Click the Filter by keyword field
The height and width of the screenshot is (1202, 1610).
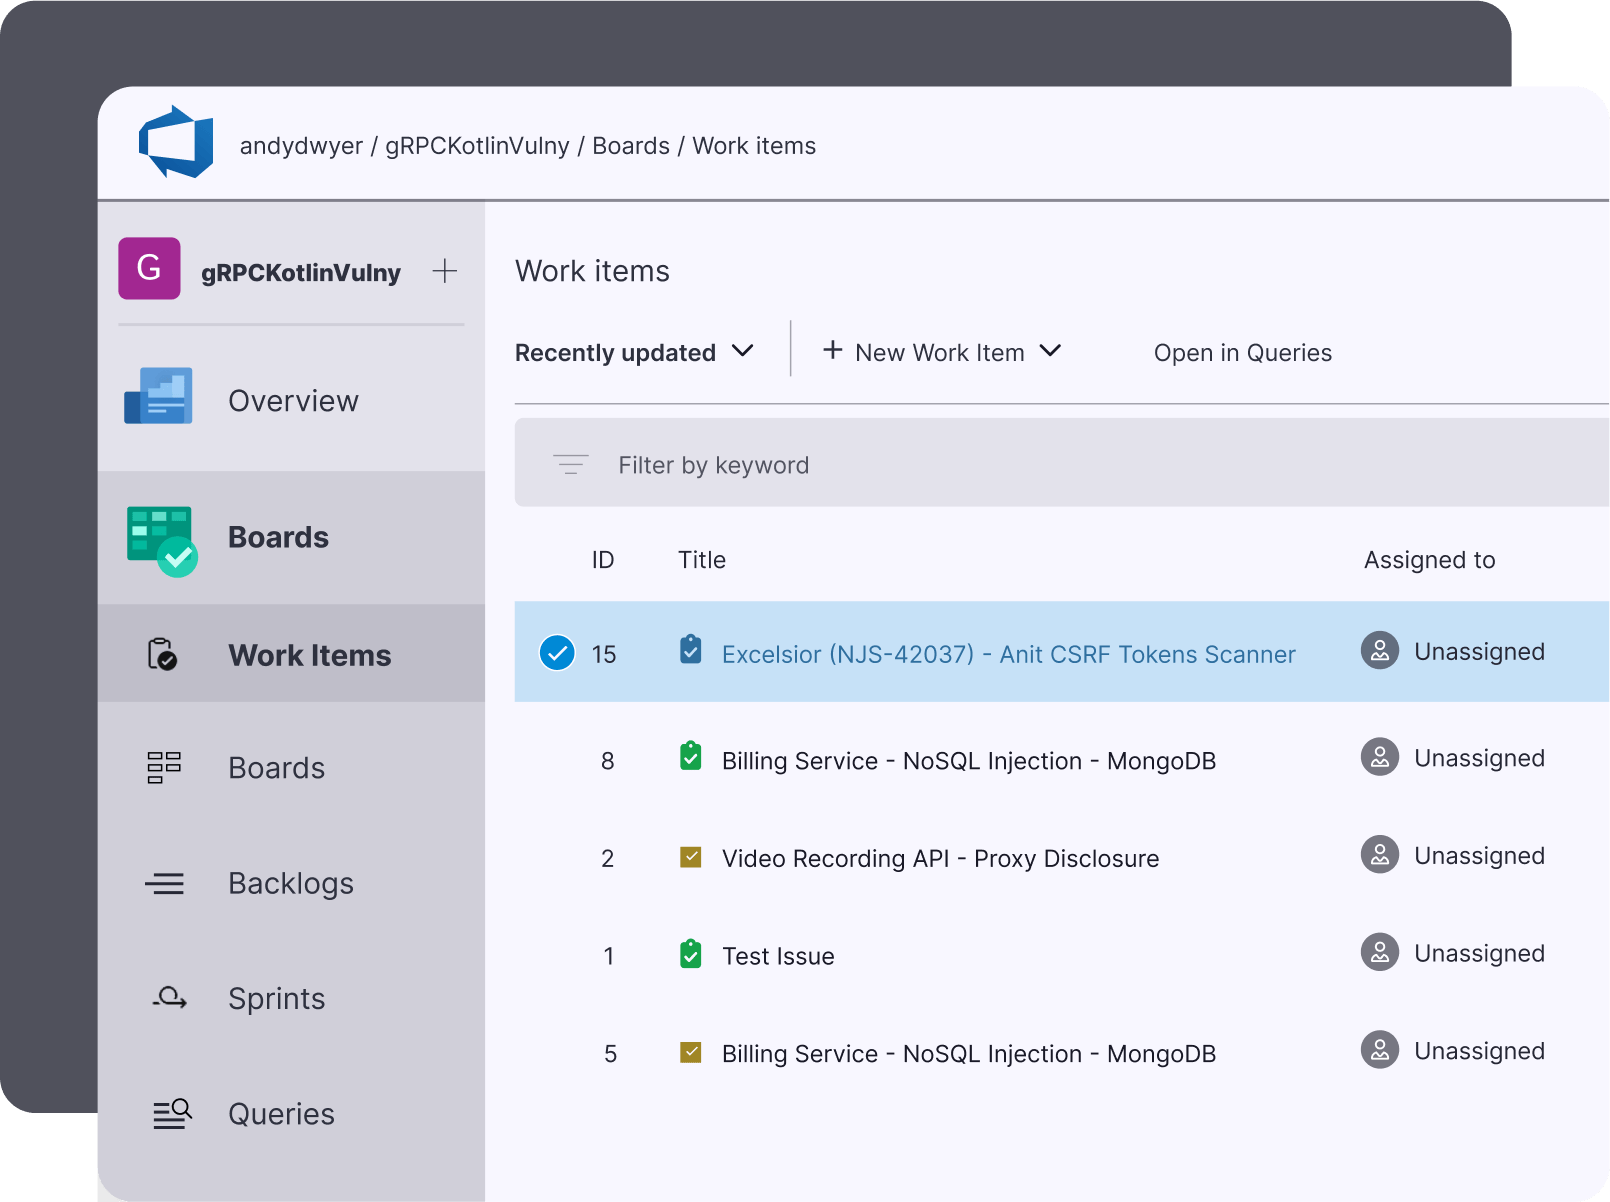1062,463
